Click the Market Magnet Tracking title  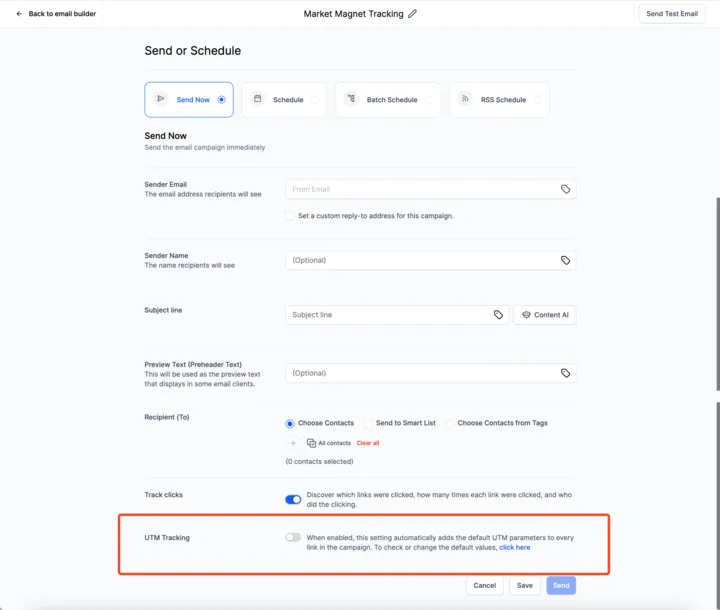pyautogui.click(x=354, y=14)
